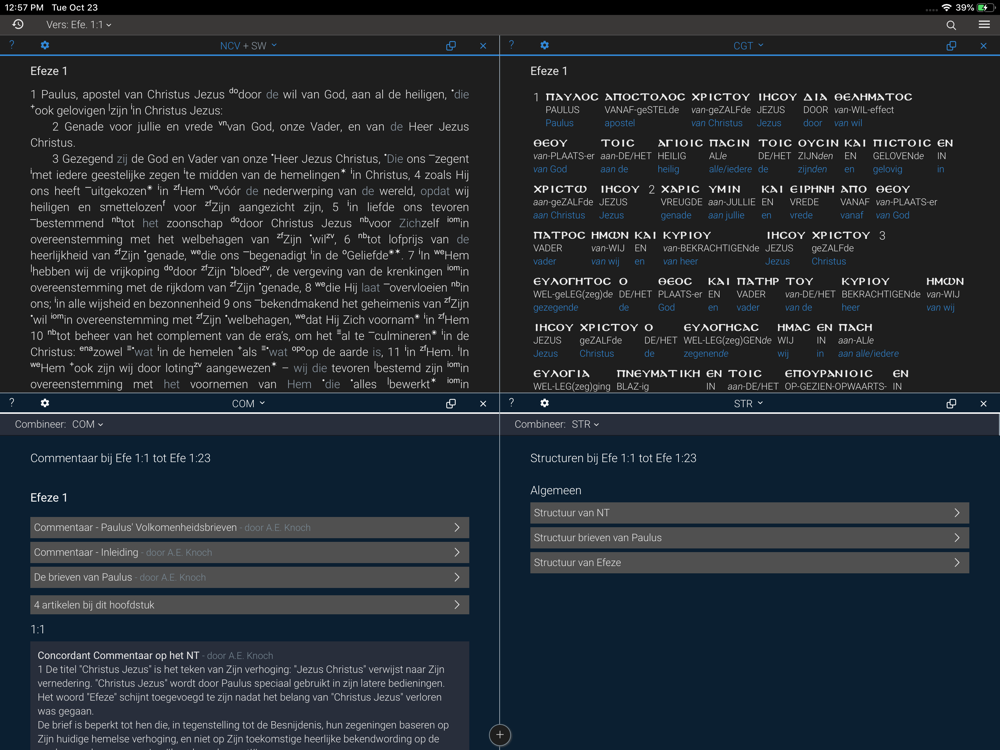The width and height of the screenshot is (1000, 750).
Task: Open settings gear of STR panel
Action: point(544,403)
